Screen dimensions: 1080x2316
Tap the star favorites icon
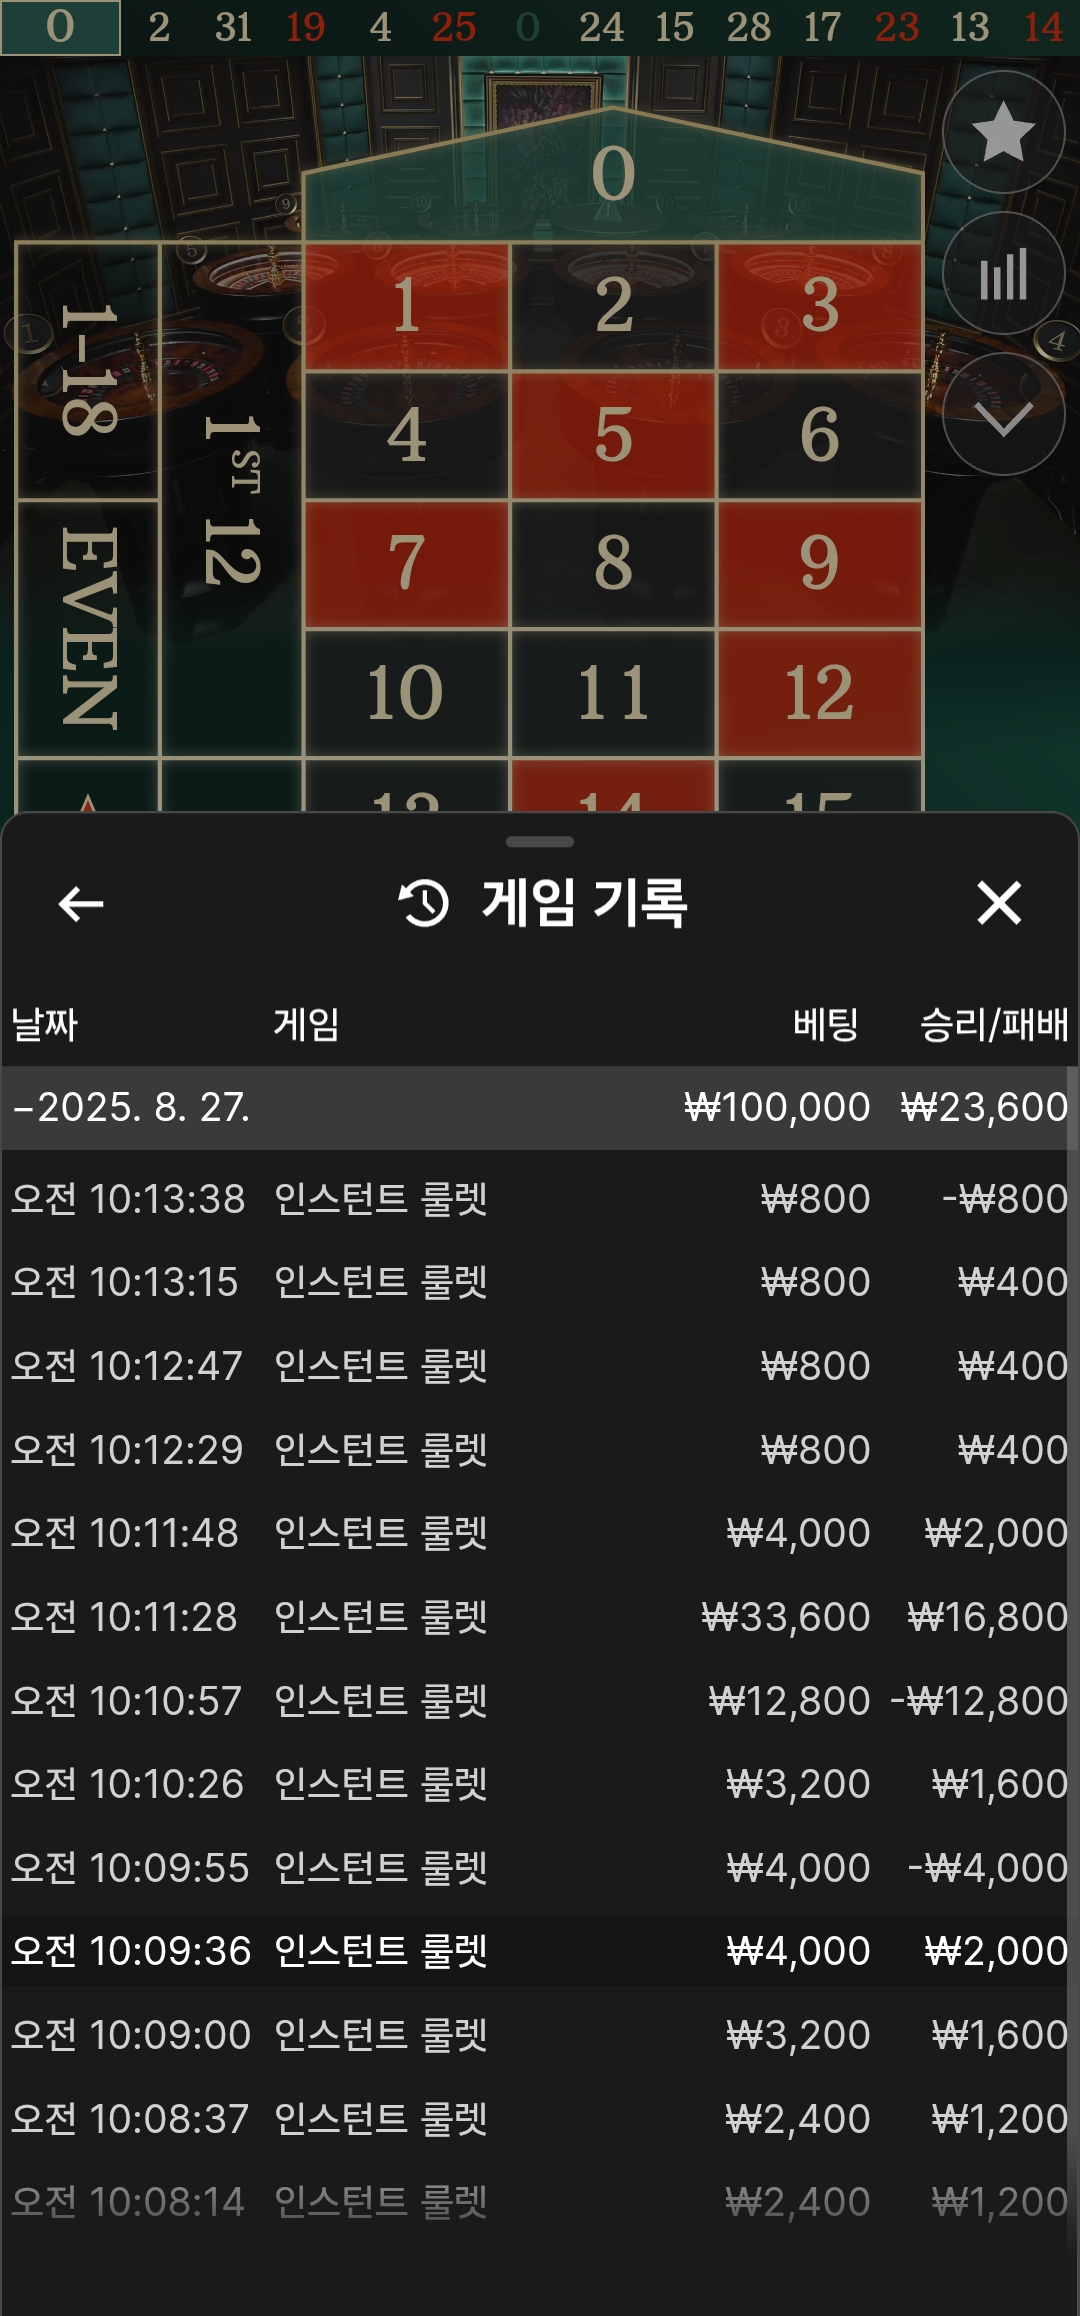[x=1003, y=132]
